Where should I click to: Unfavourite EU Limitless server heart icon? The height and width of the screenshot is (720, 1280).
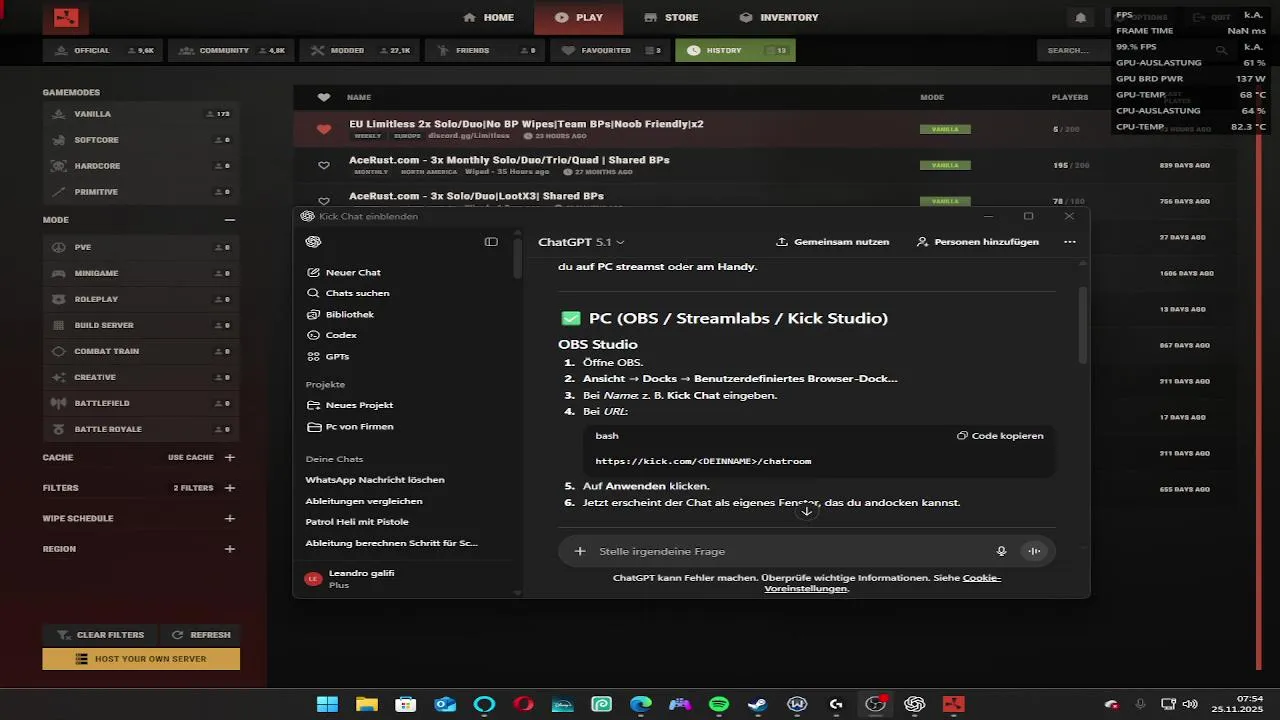click(323, 129)
